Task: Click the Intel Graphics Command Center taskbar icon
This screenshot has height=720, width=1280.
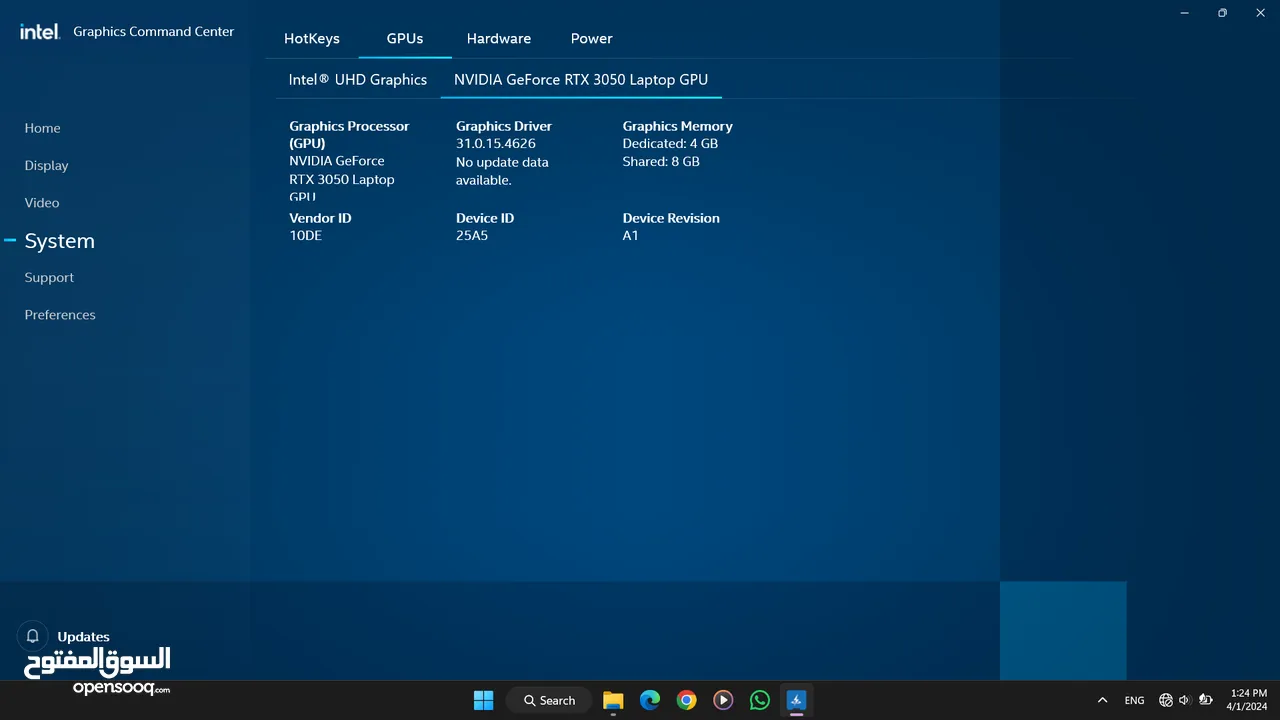Action: click(796, 700)
